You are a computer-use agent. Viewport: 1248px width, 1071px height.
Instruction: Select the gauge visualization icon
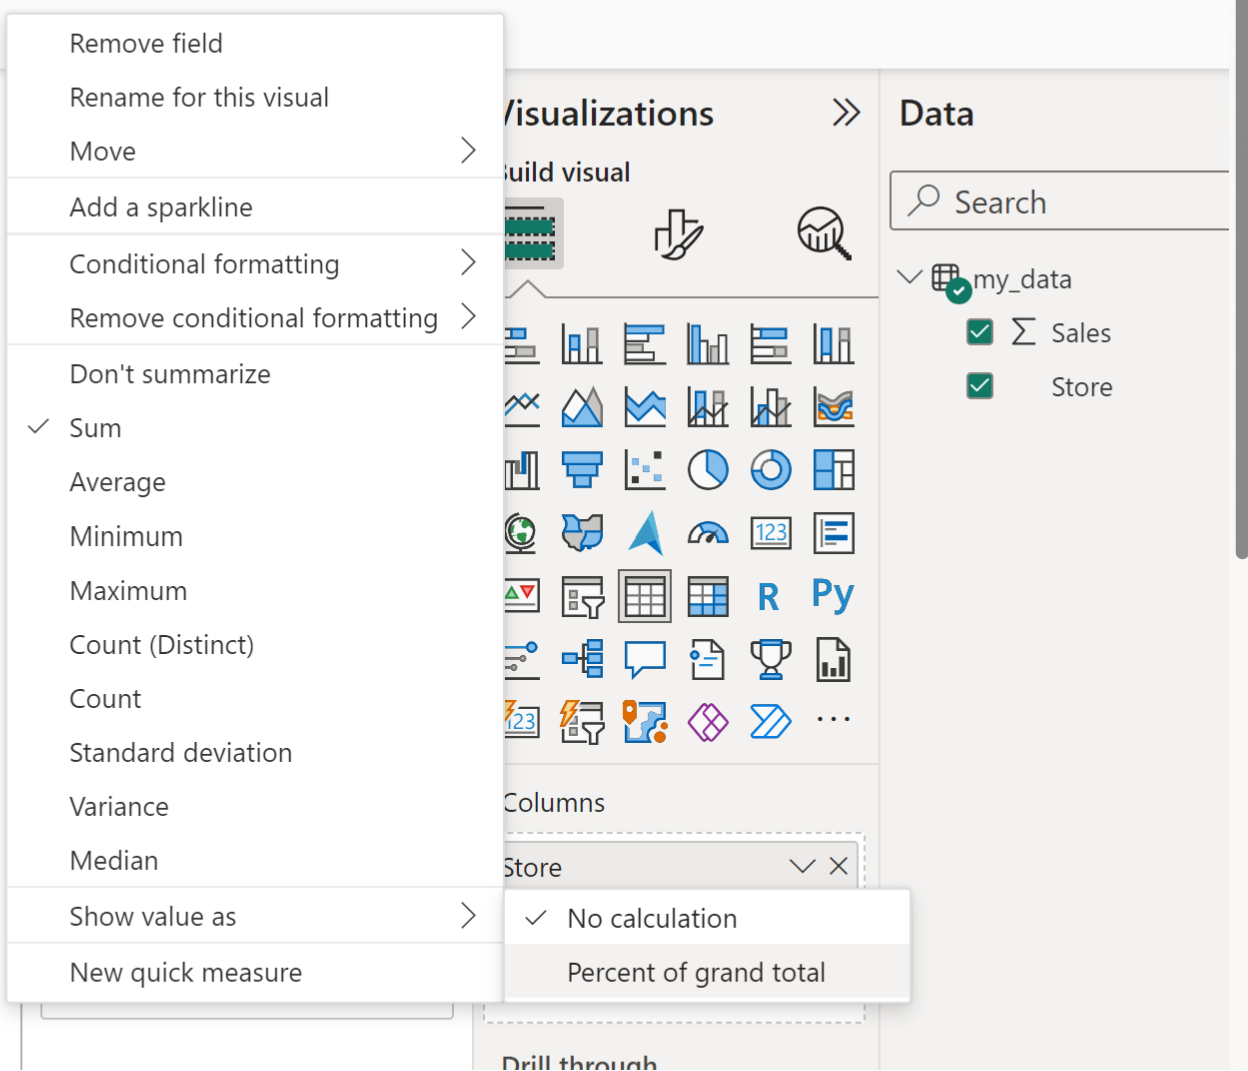(x=708, y=533)
